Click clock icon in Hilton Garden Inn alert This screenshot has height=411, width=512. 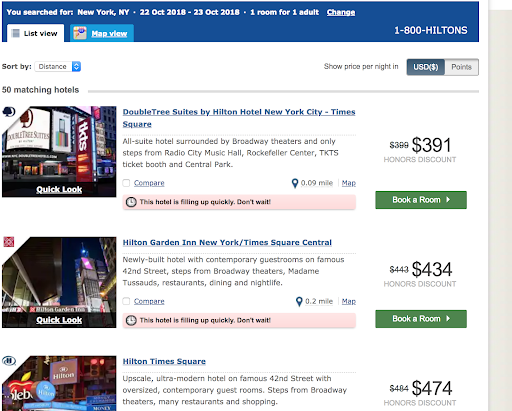point(131,320)
